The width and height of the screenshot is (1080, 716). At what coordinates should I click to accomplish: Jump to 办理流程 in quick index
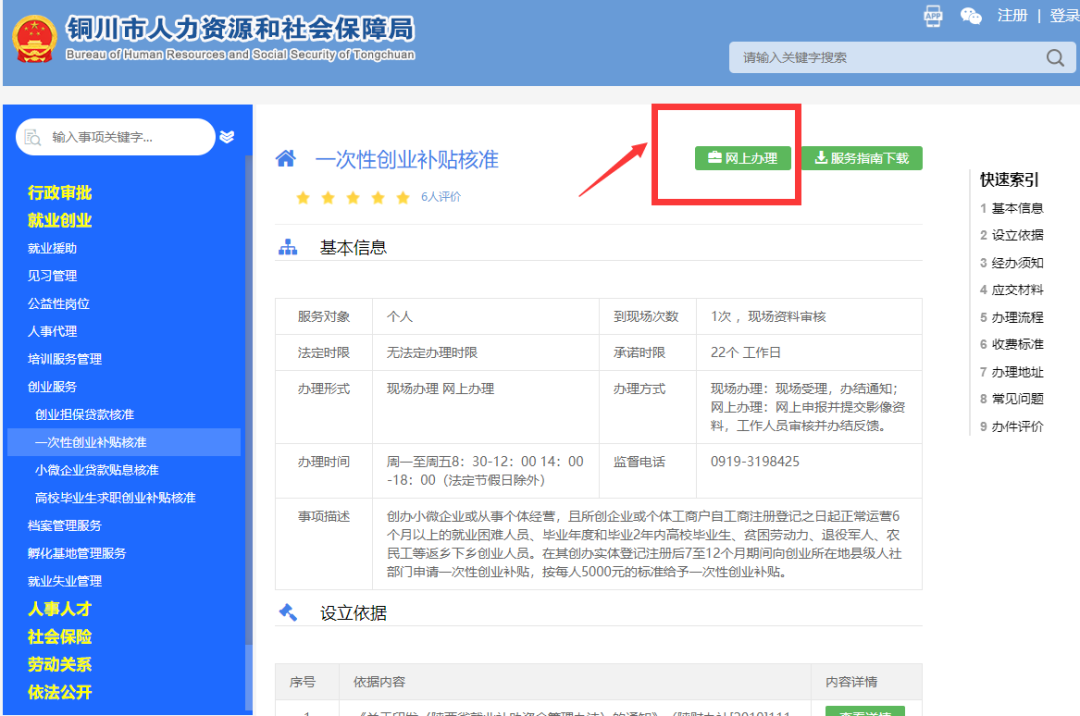[x=1017, y=317]
